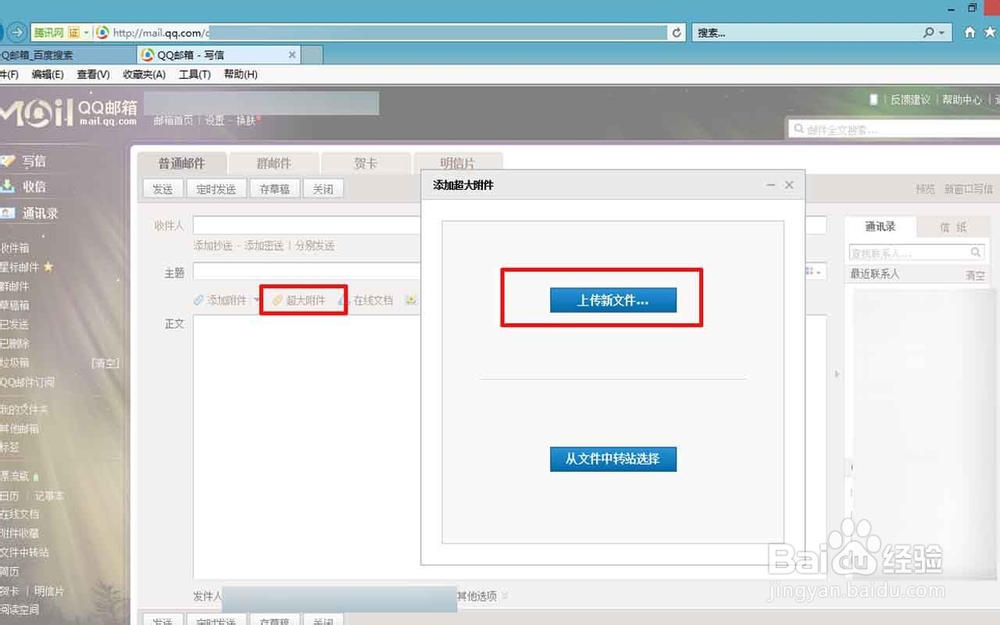Image resolution: width=1000 pixels, height=625 pixels.
Task: Open 在线文档 in the left sidebar
Action: [20, 514]
